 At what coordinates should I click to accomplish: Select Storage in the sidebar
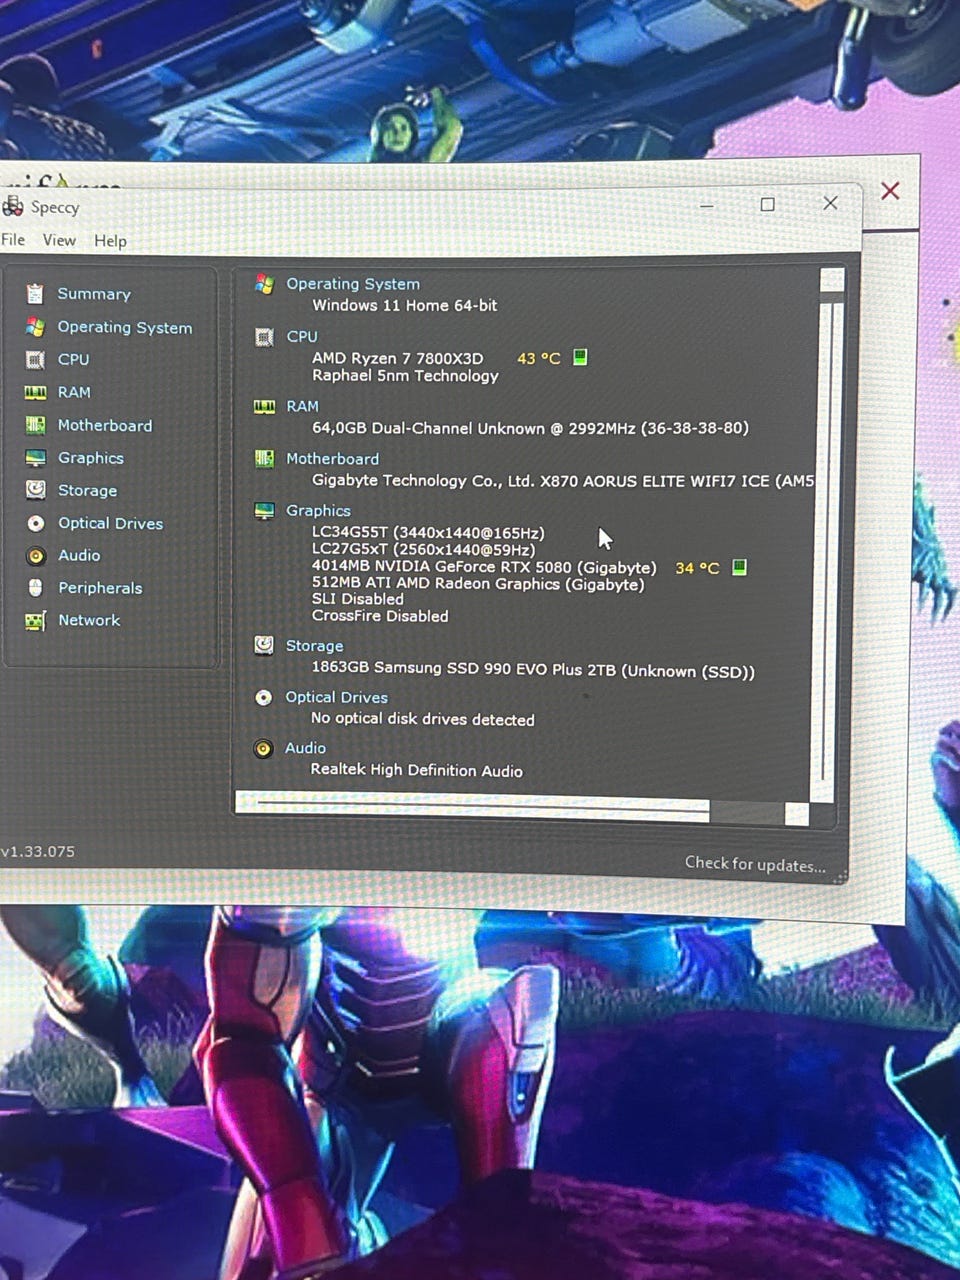[87, 490]
